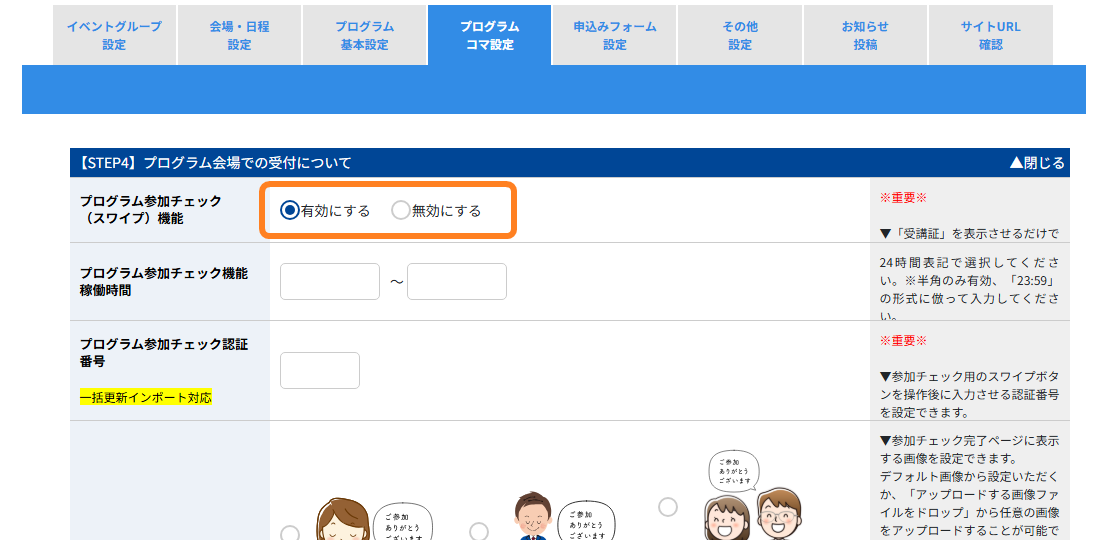1103x559 pixels.
Task: Click the woman thank-you illustration
Action: tap(374, 519)
